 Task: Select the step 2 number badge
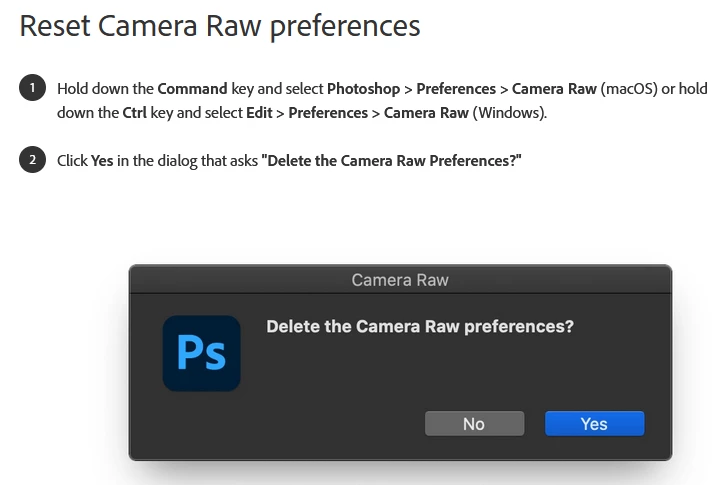tap(32, 160)
